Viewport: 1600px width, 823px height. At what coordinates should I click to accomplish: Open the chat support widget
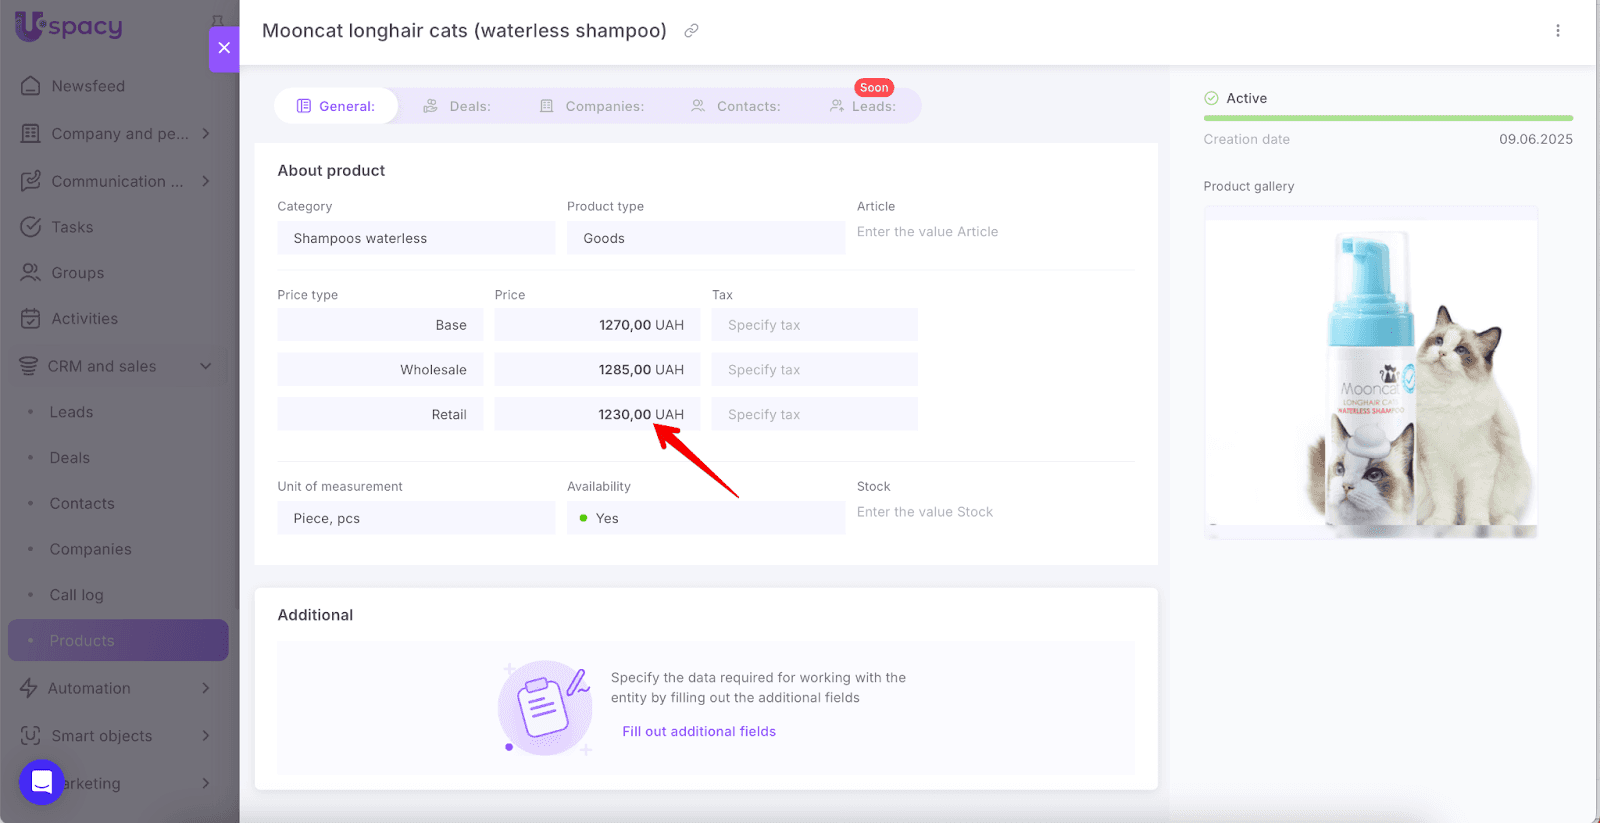[x=42, y=782]
